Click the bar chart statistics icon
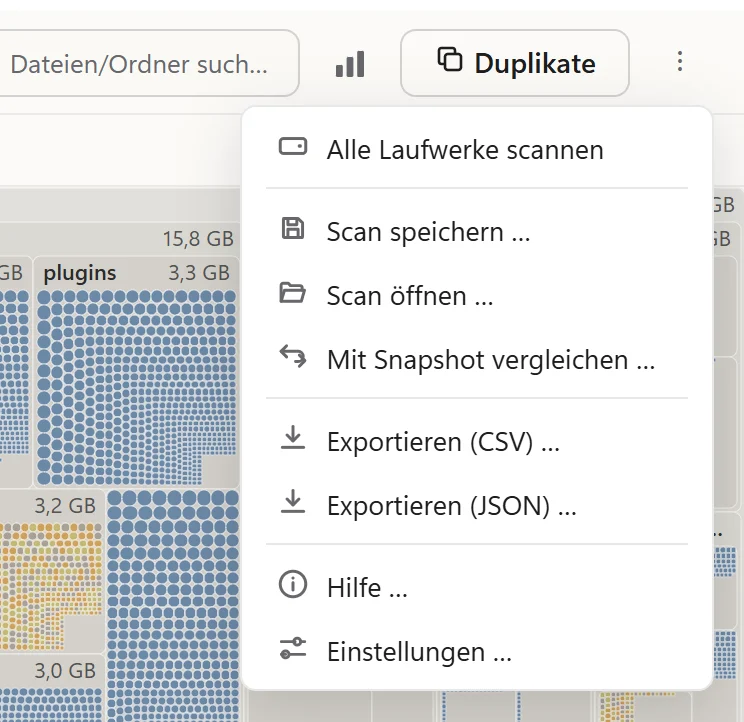Image resolution: width=744 pixels, height=722 pixels. tap(350, 64)
